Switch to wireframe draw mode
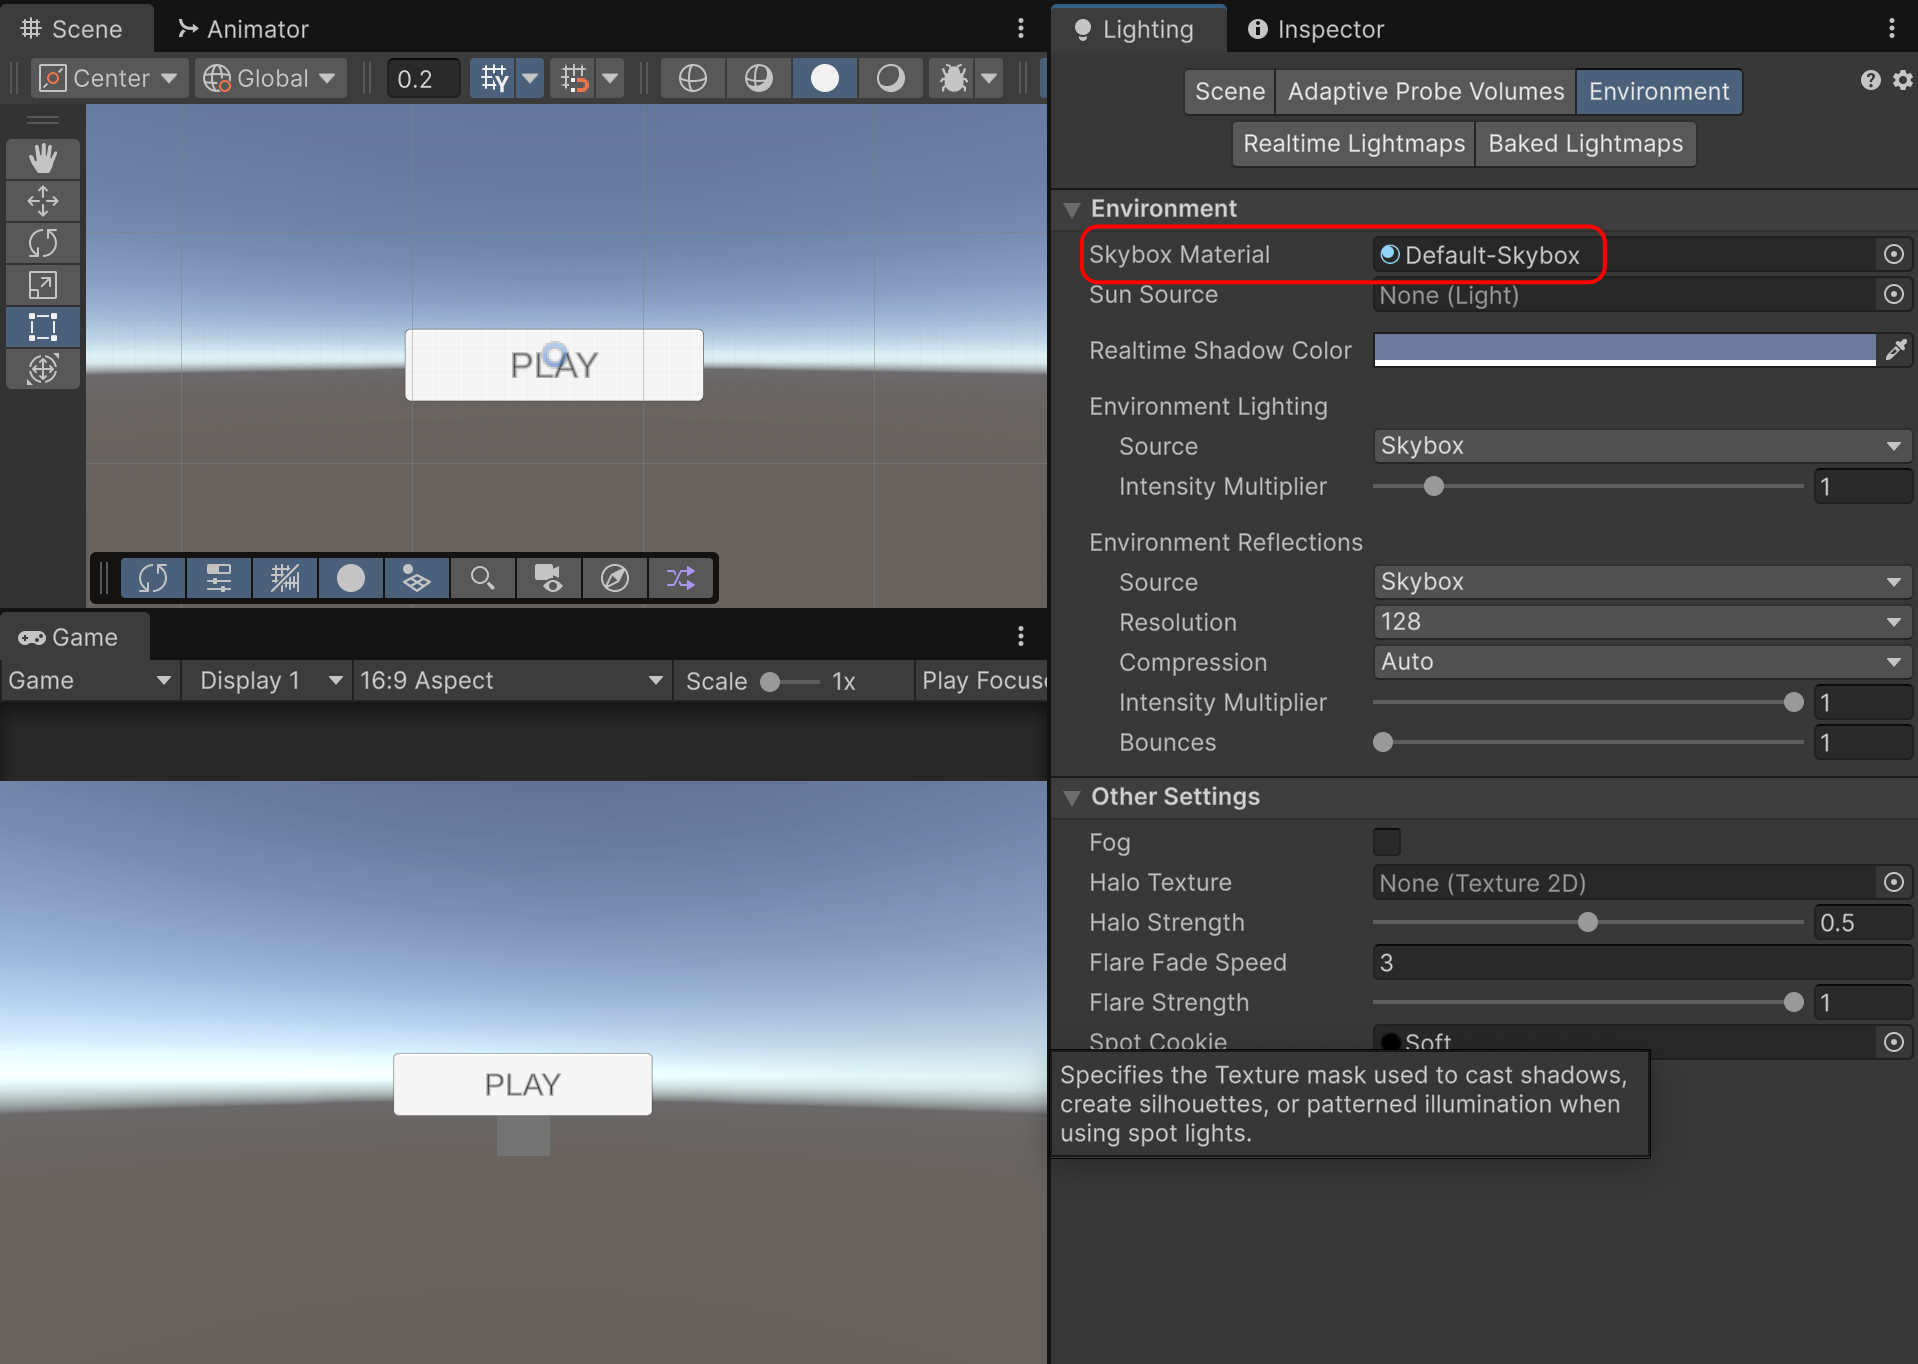Viewport: 1918px width, 1364px height. 692,78
